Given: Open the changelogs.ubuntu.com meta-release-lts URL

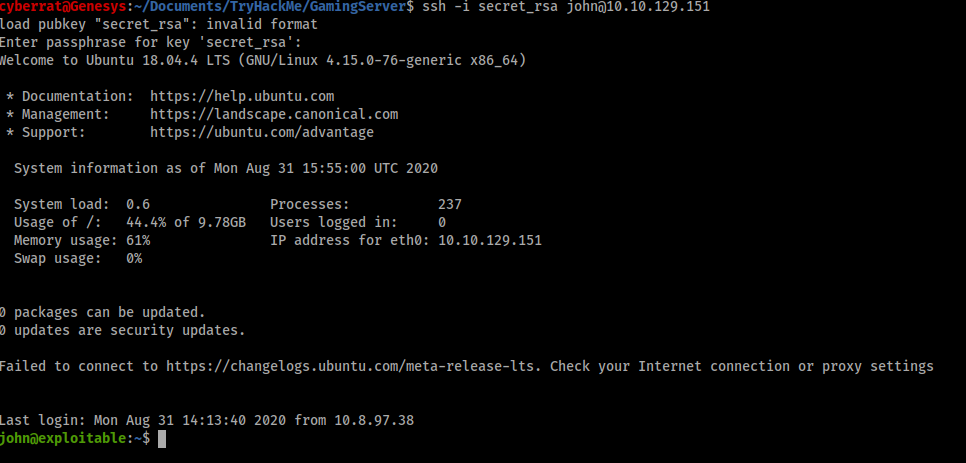Looking at the screenshot, I should [354, 366].
